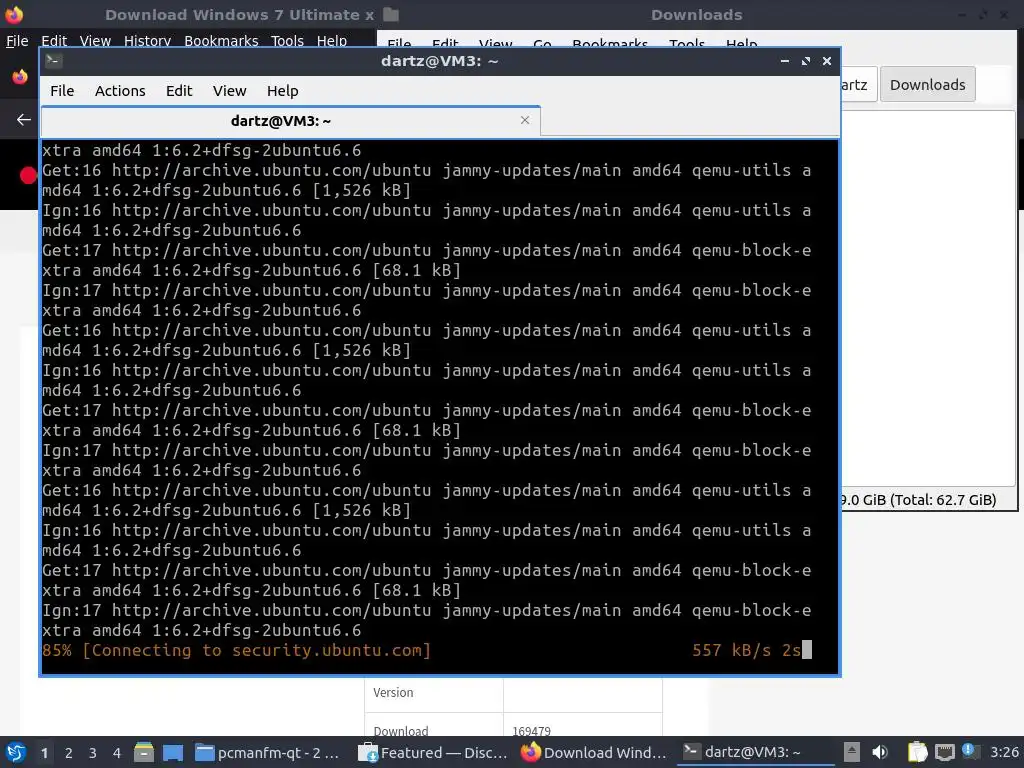Screen dimensions: 1024x768
Task: Open Firefox Bookmarks menu
Action: 221,41
